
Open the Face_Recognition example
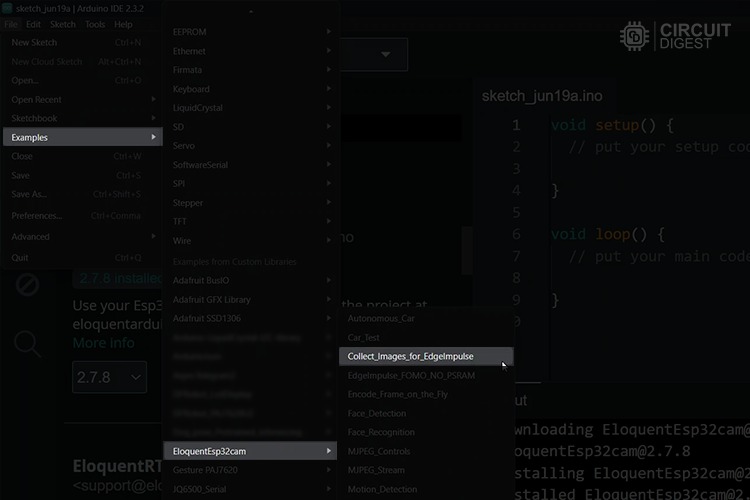(x=426, y=433)
